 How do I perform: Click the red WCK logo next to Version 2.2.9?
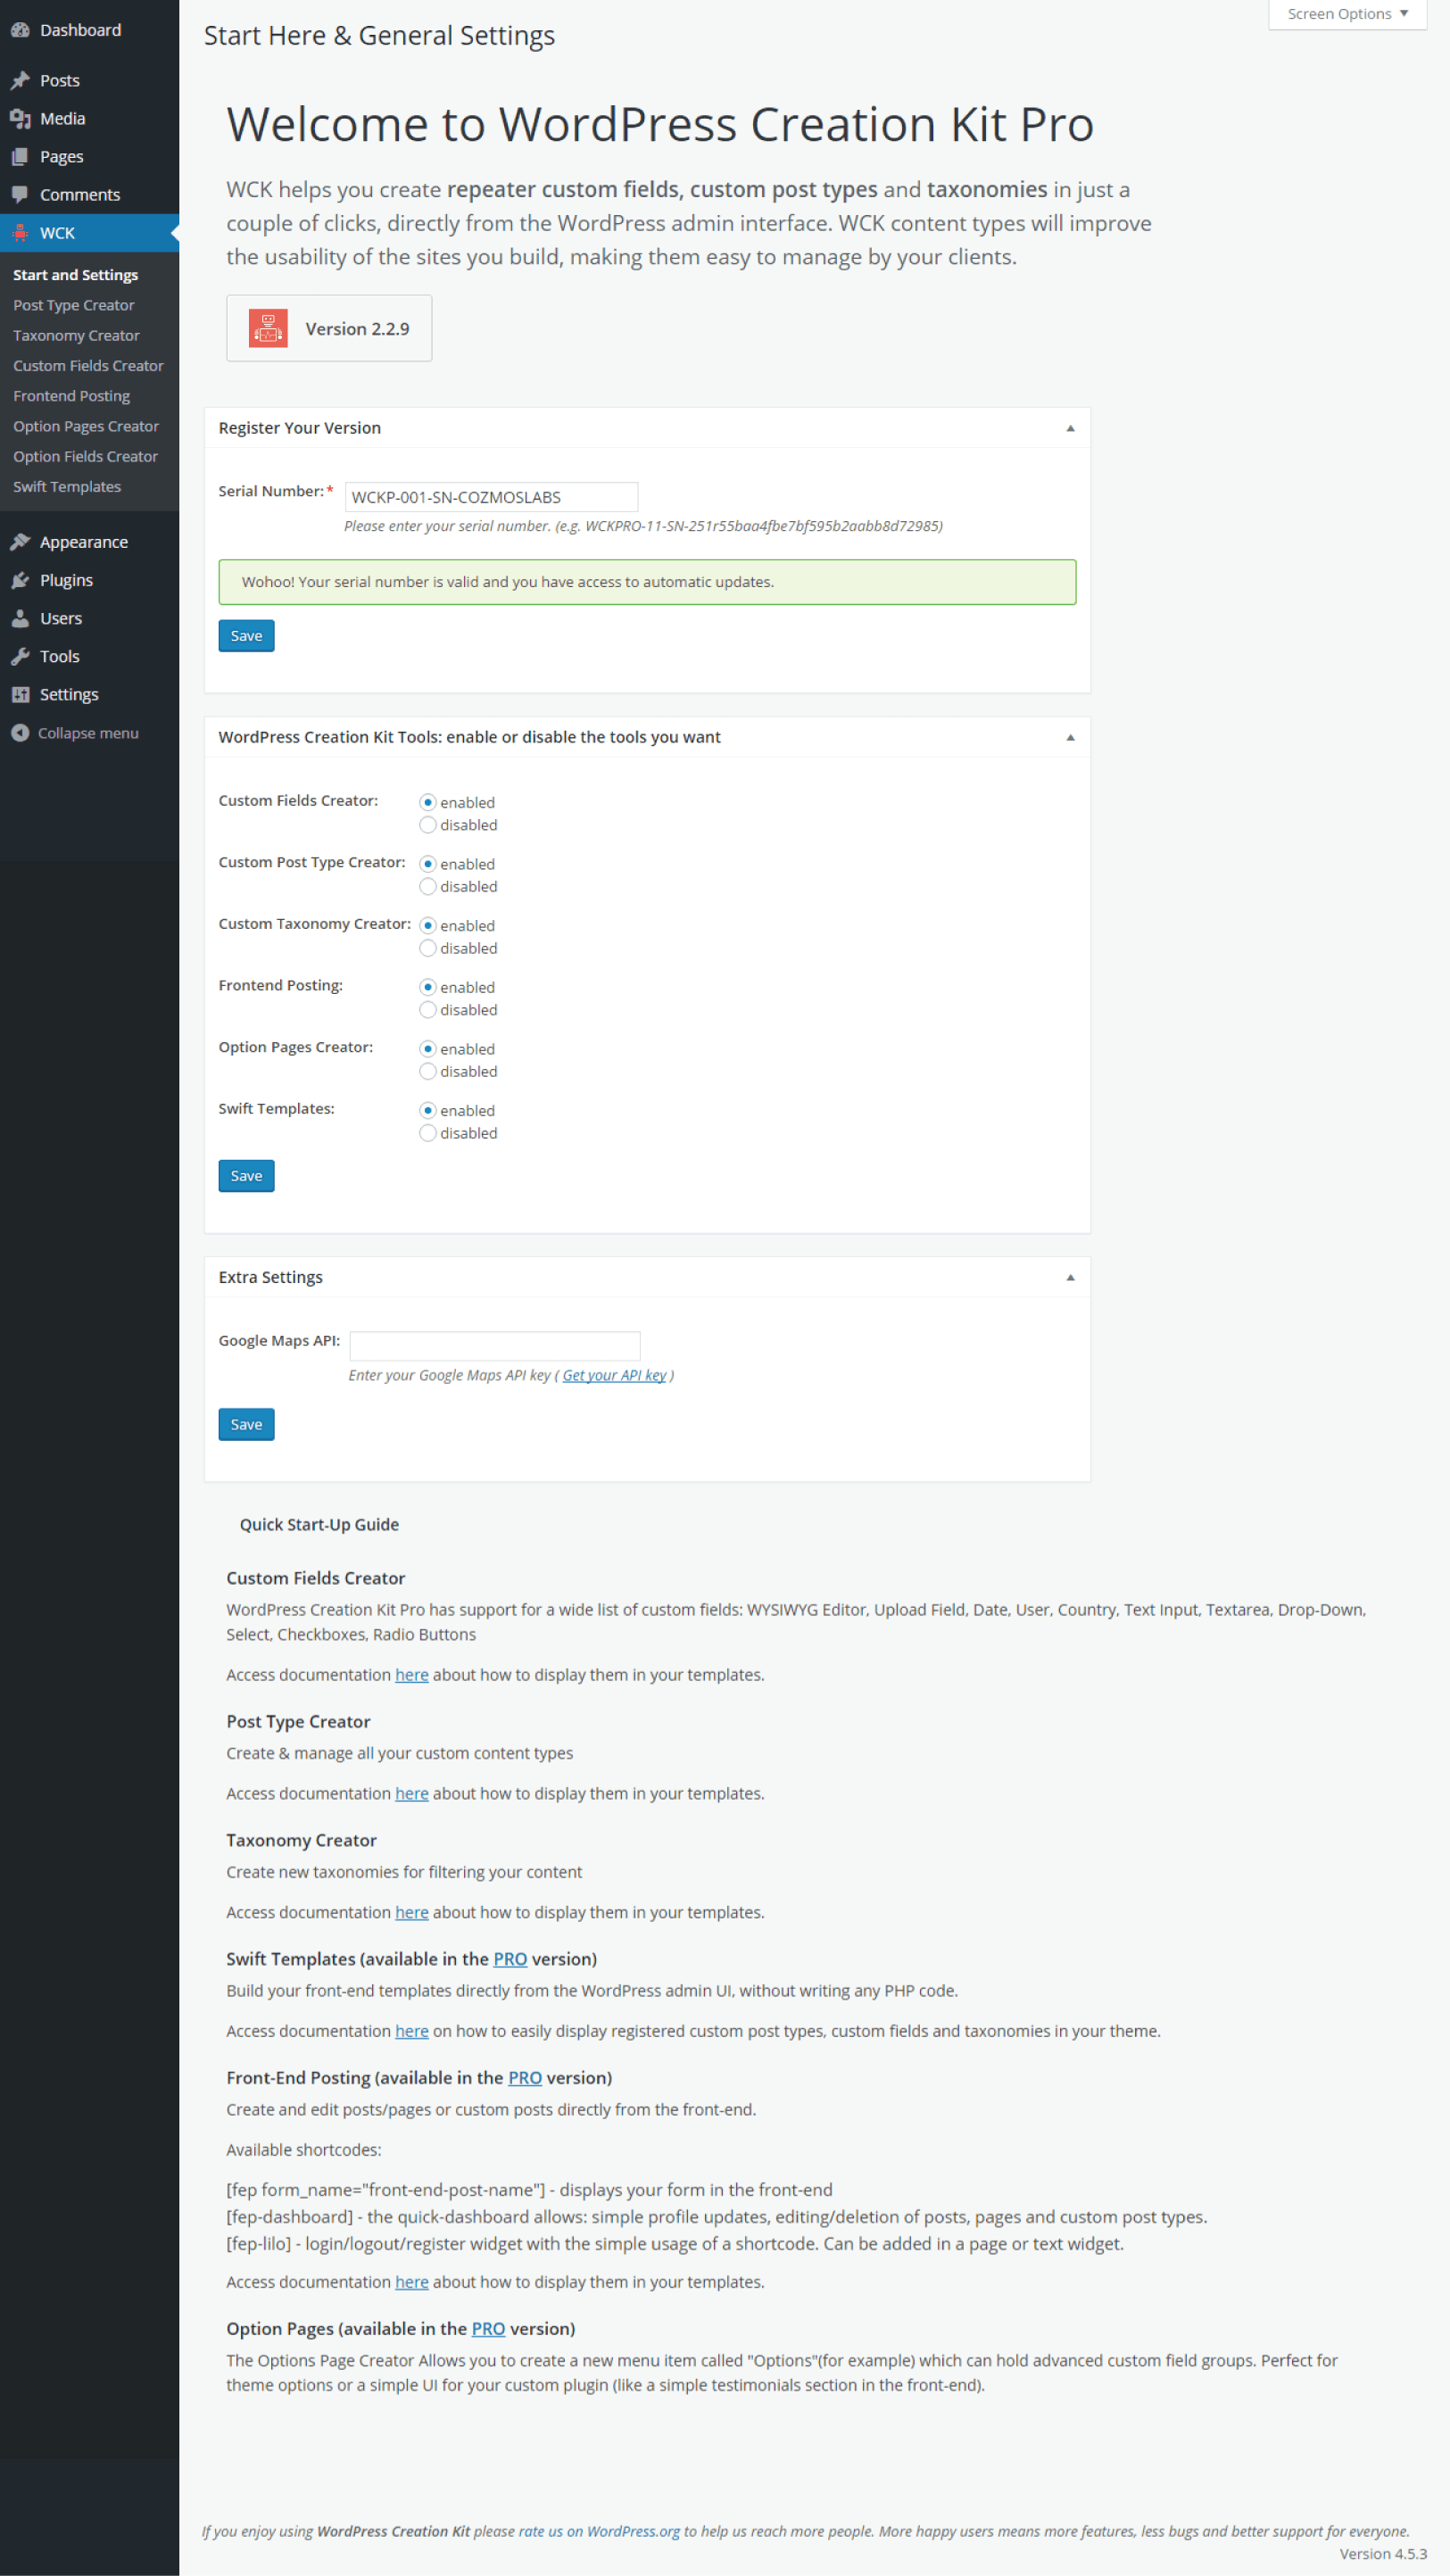coord(268,328)
